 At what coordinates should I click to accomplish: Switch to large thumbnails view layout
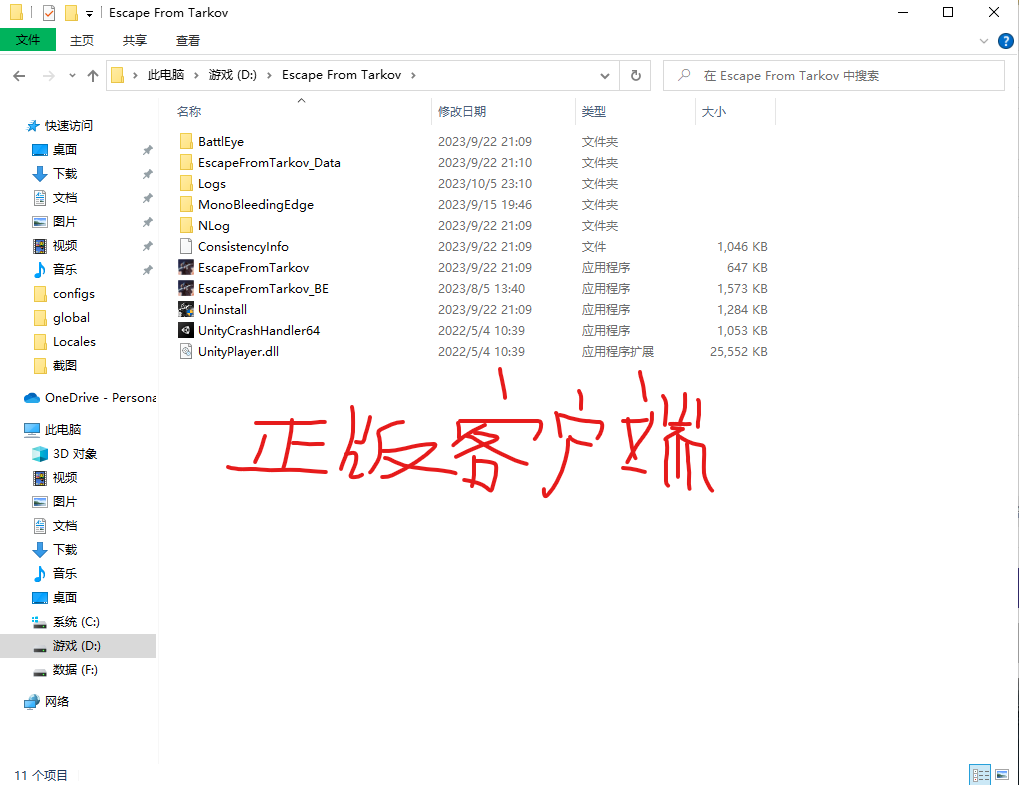click(1002, 775)
